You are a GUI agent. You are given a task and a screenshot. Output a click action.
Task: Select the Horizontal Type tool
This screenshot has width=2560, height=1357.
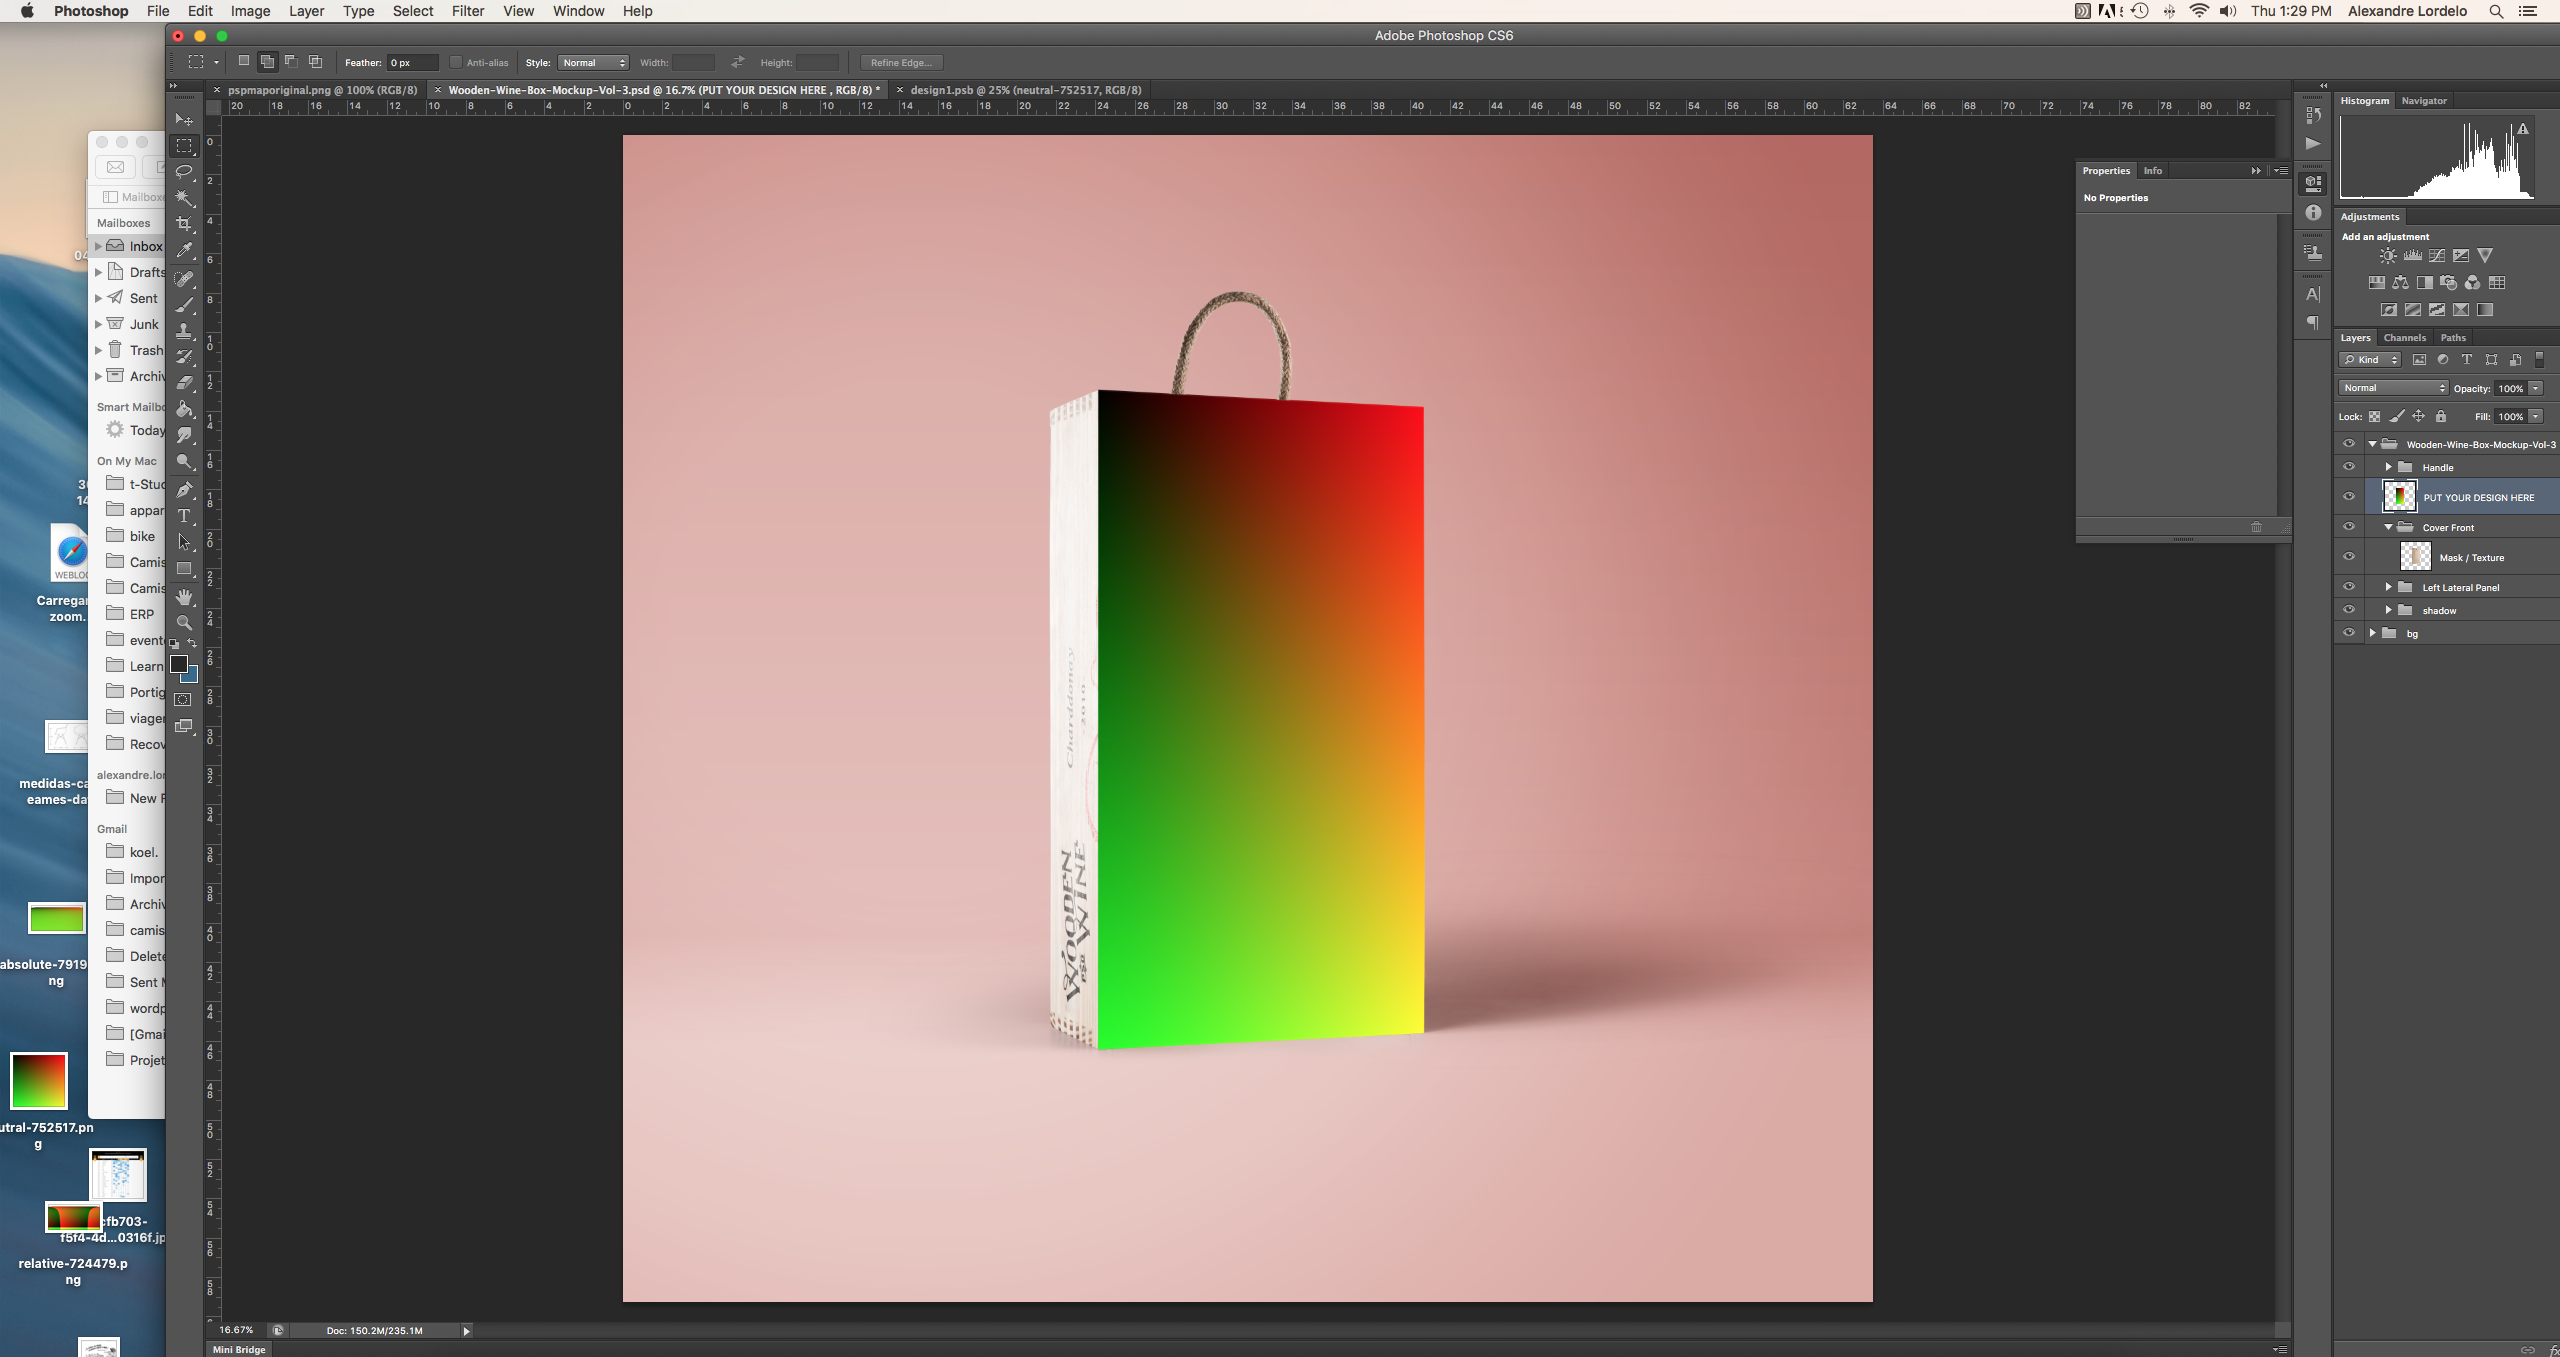pyautogui.click(x=184, y=516)
